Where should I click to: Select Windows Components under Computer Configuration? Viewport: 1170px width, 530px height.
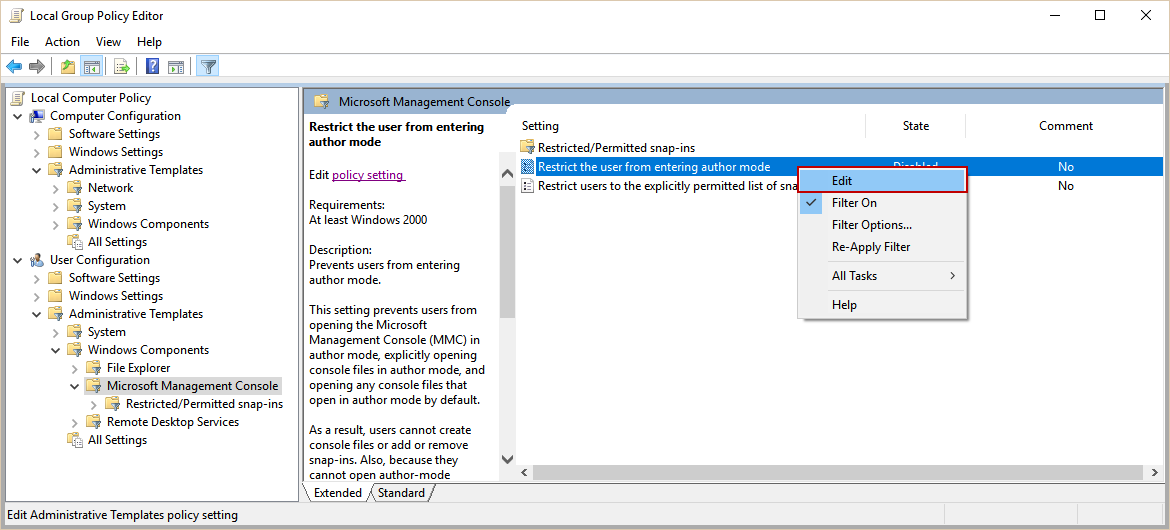[x=148, y=224]
